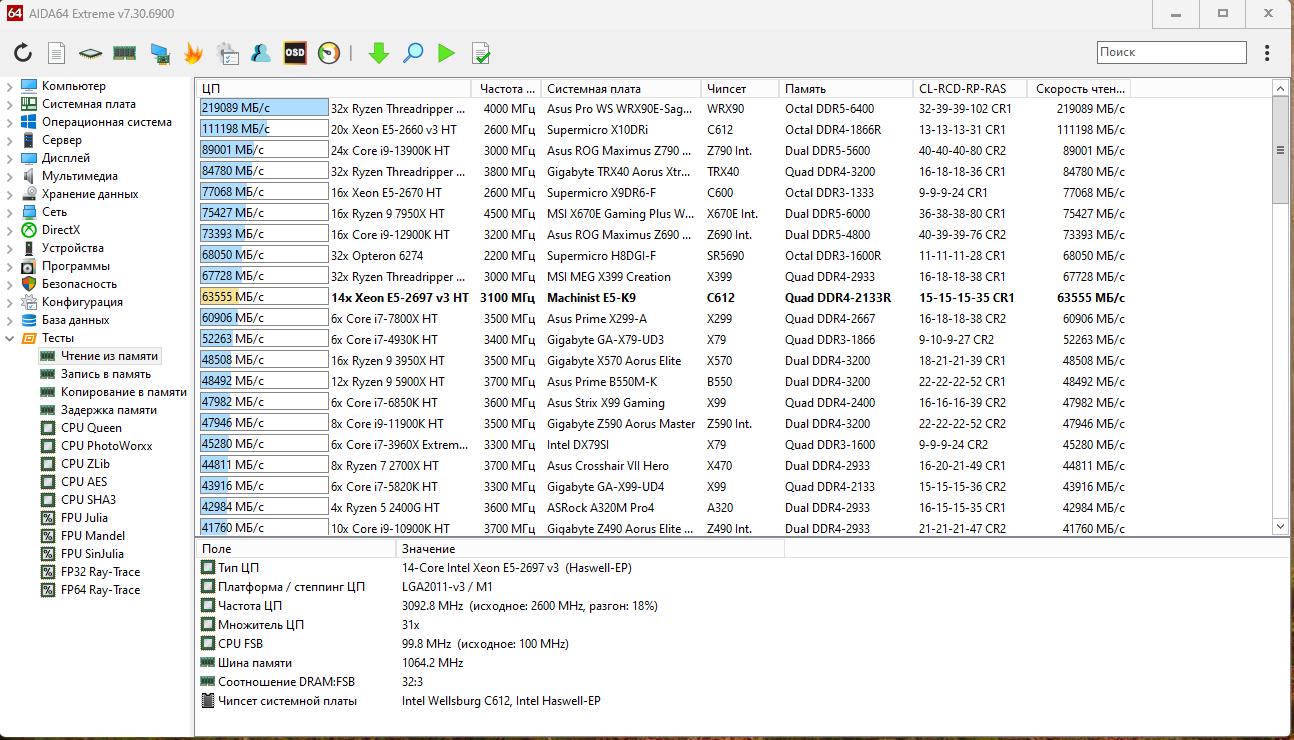Expand the Дисплей tree node
This screenshot has width=1294, height=740.
(10, 158)
